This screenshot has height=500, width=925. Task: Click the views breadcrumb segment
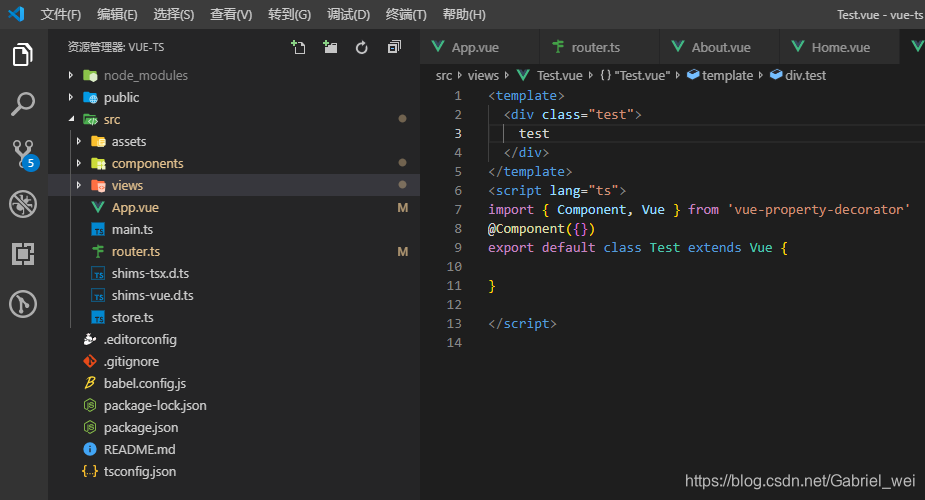point(483,75)
